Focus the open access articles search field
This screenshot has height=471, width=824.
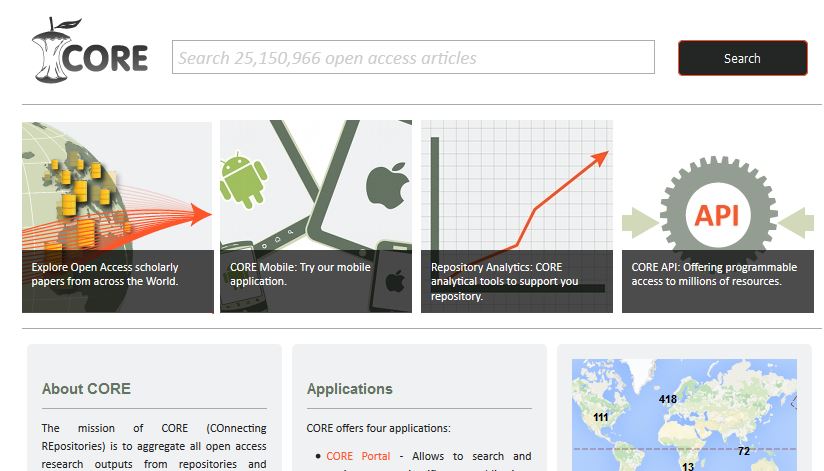(x=413, y=57)
